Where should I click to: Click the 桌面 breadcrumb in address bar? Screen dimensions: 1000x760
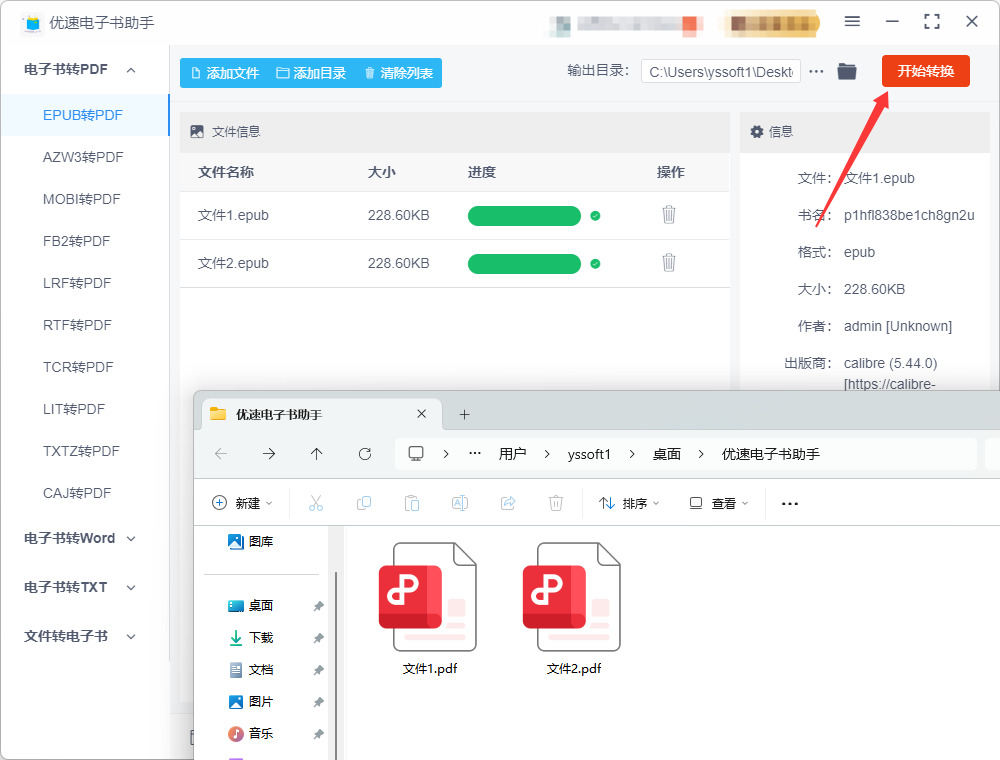[666, 455]
